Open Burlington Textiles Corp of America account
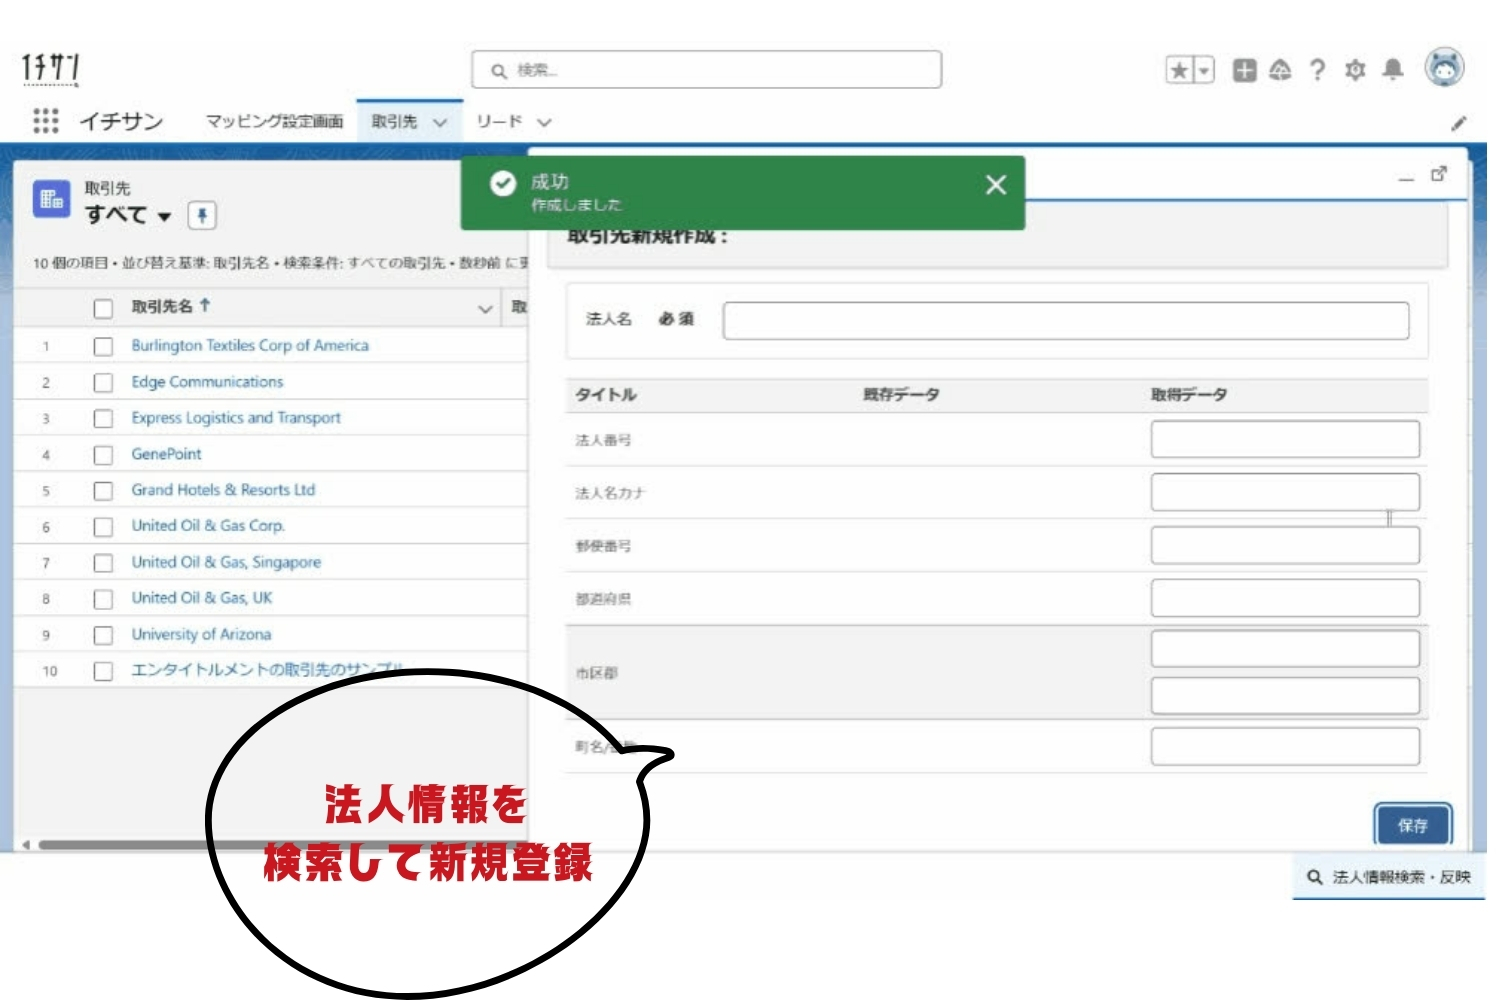This screenshot has height=1000, width=1500. tap(250, 345)
